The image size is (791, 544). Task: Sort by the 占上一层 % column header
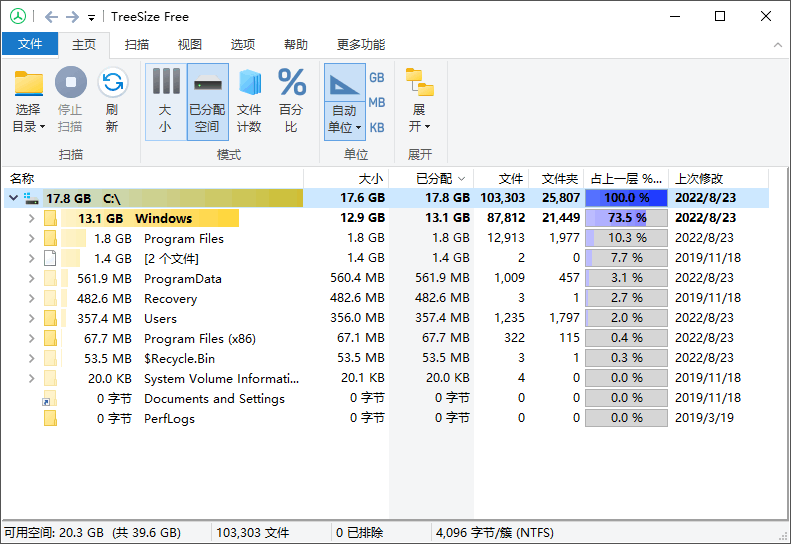626,179
